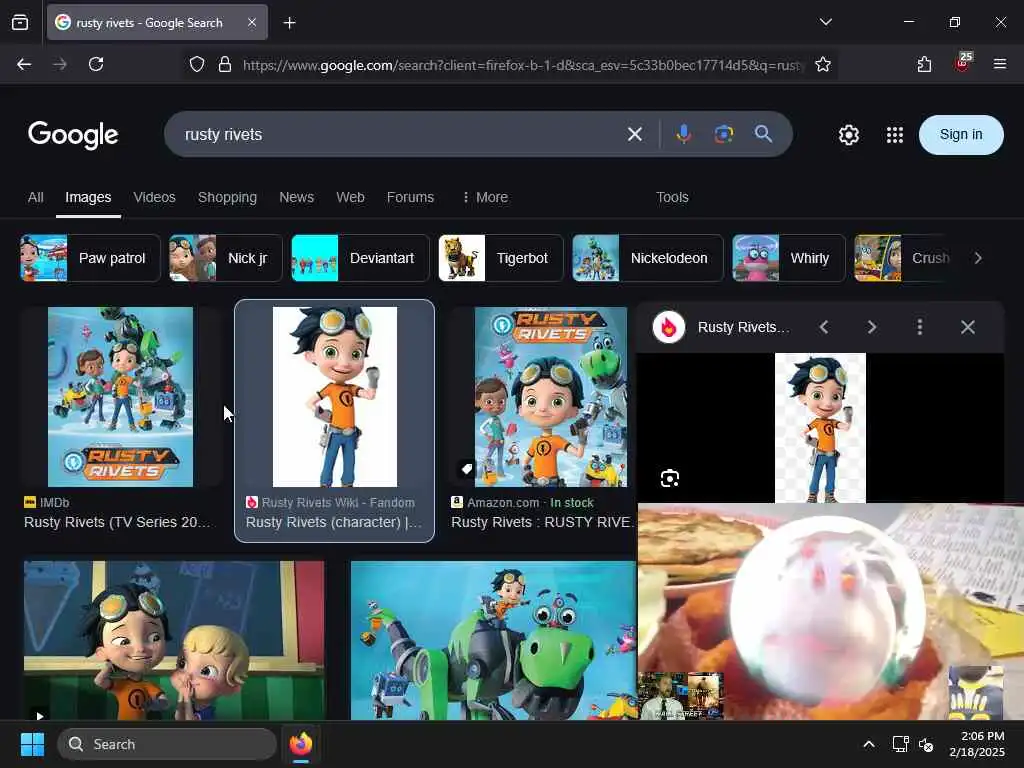
Task: Bookmark this page with the star
Action: click(823, 64)
